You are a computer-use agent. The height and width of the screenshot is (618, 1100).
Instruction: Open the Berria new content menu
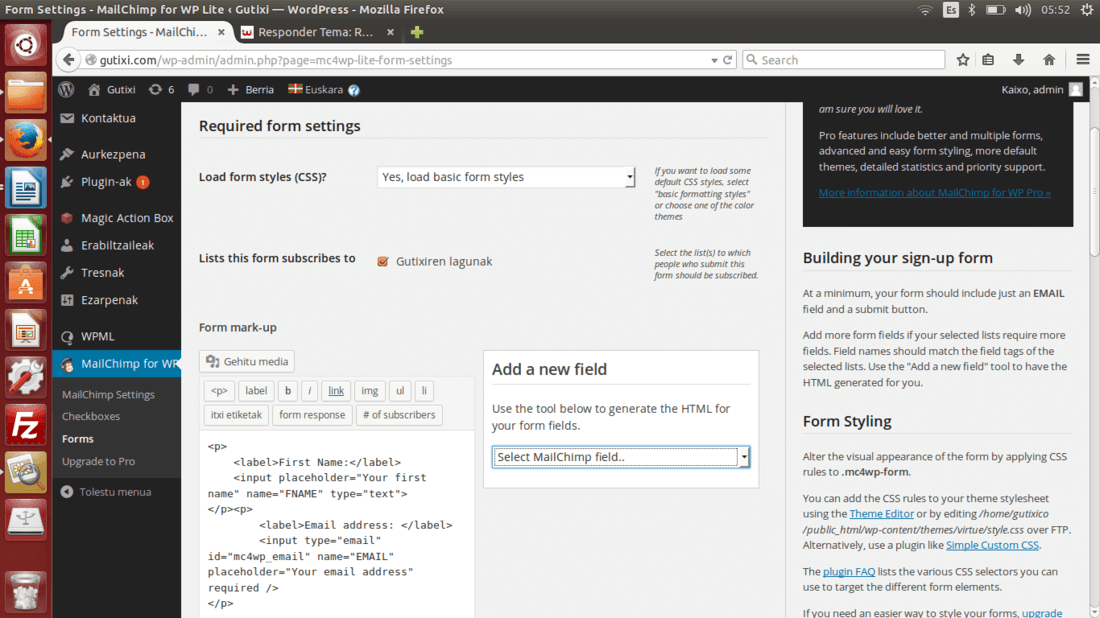tap(250, 89)
